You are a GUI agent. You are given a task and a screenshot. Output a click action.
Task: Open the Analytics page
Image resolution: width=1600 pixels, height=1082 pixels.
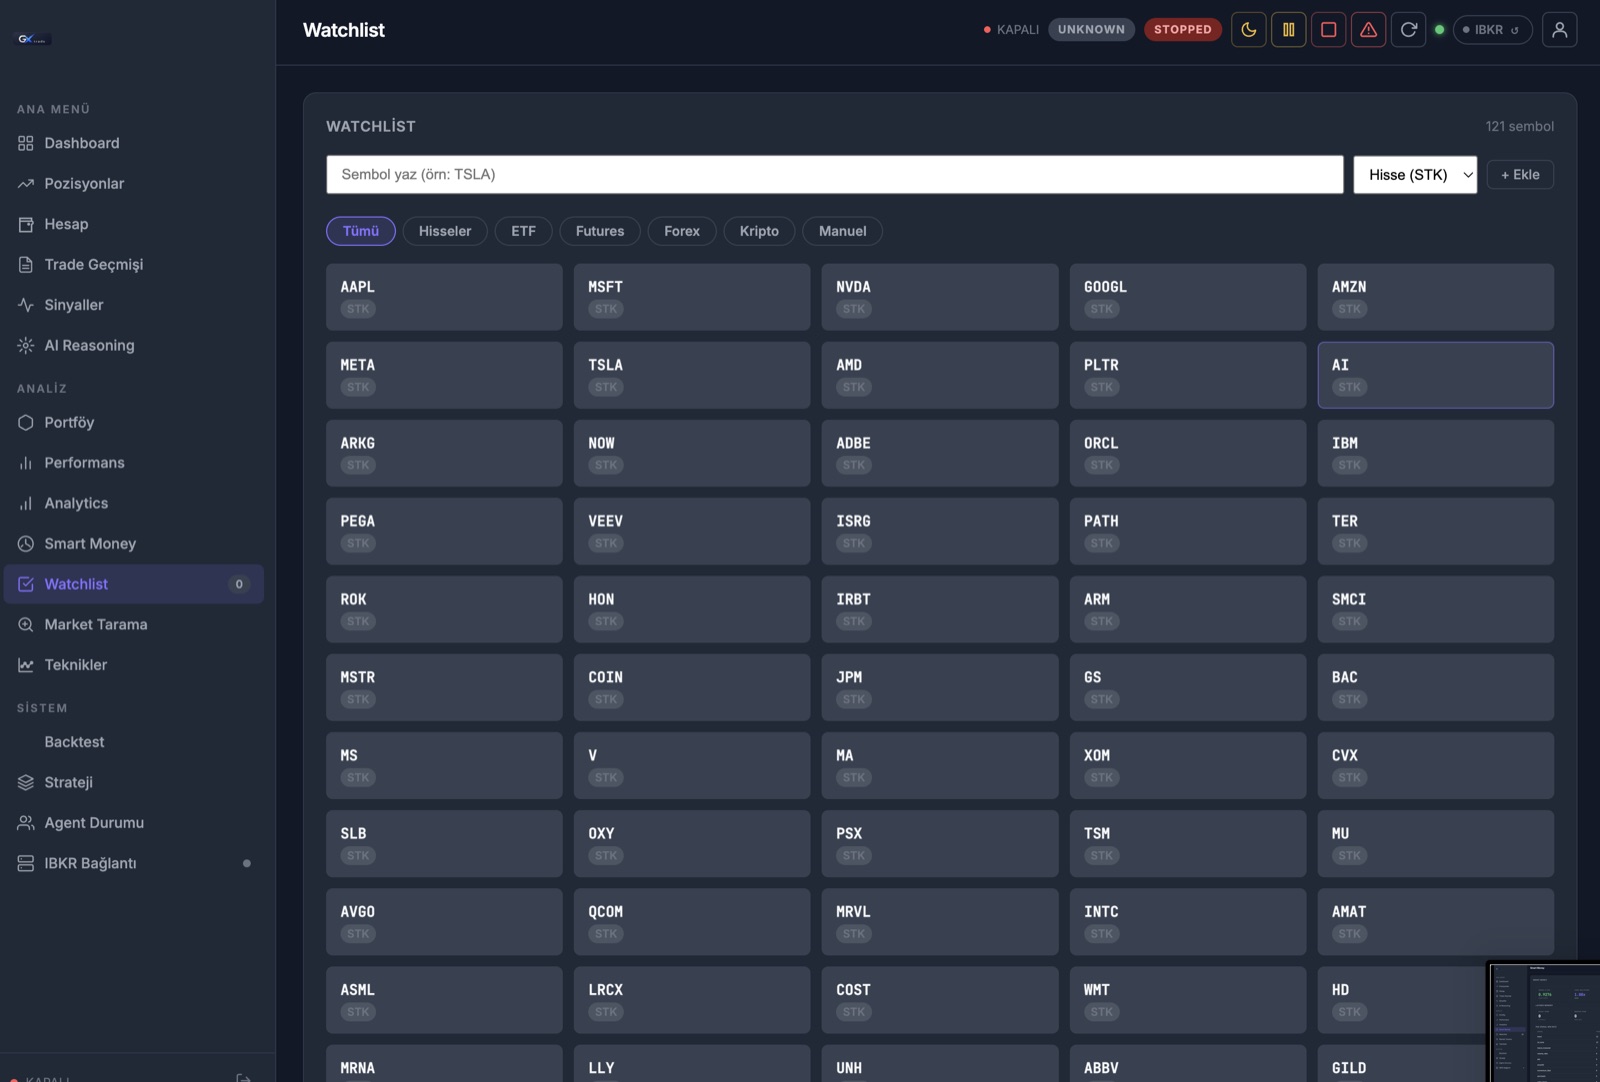point(134,503)
